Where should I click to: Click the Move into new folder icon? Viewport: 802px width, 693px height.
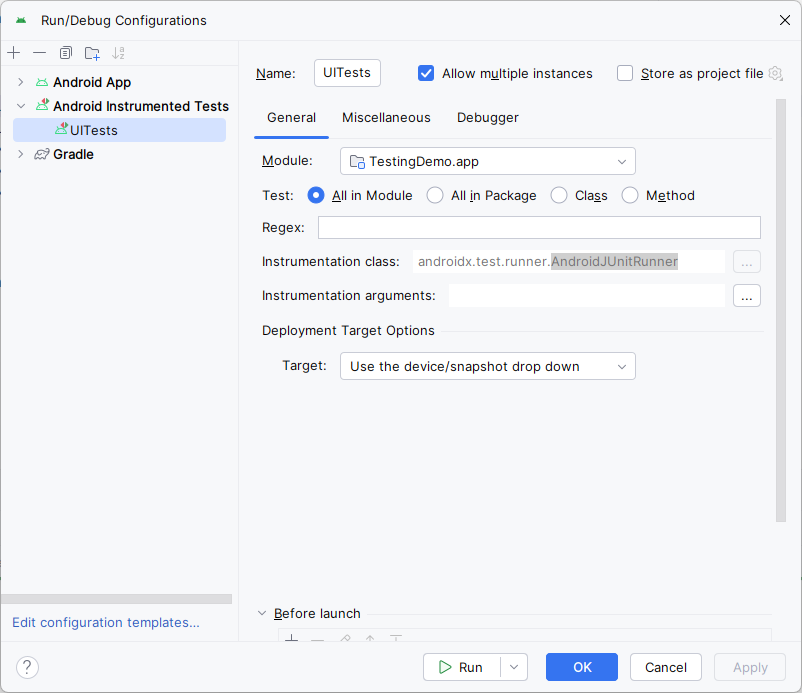[92, 53]
